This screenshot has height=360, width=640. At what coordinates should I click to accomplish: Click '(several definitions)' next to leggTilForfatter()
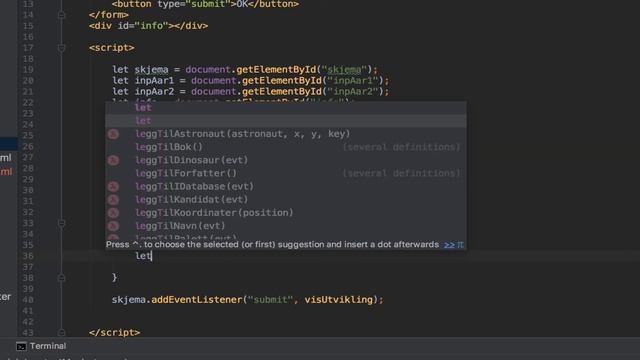pos(401,173)
